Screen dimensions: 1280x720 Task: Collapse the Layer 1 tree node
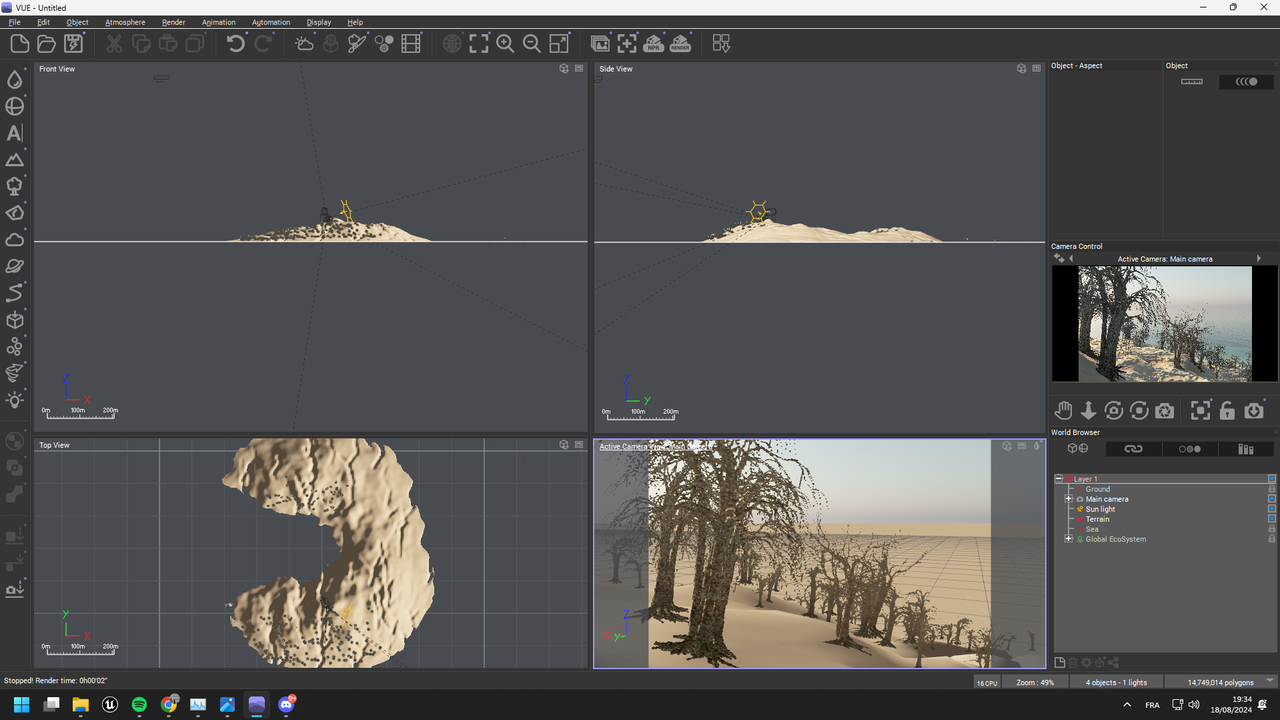1059,479
